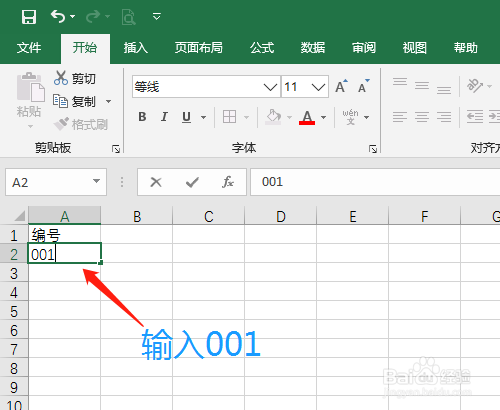
Task: Click the Print Preview icon
Action: coord(129,17)
